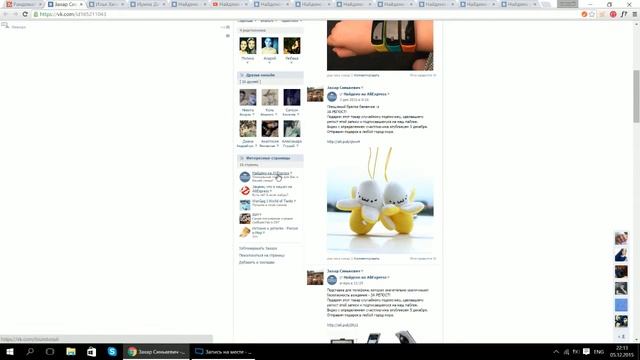Click Добавить в закладки link

[257, 262]
